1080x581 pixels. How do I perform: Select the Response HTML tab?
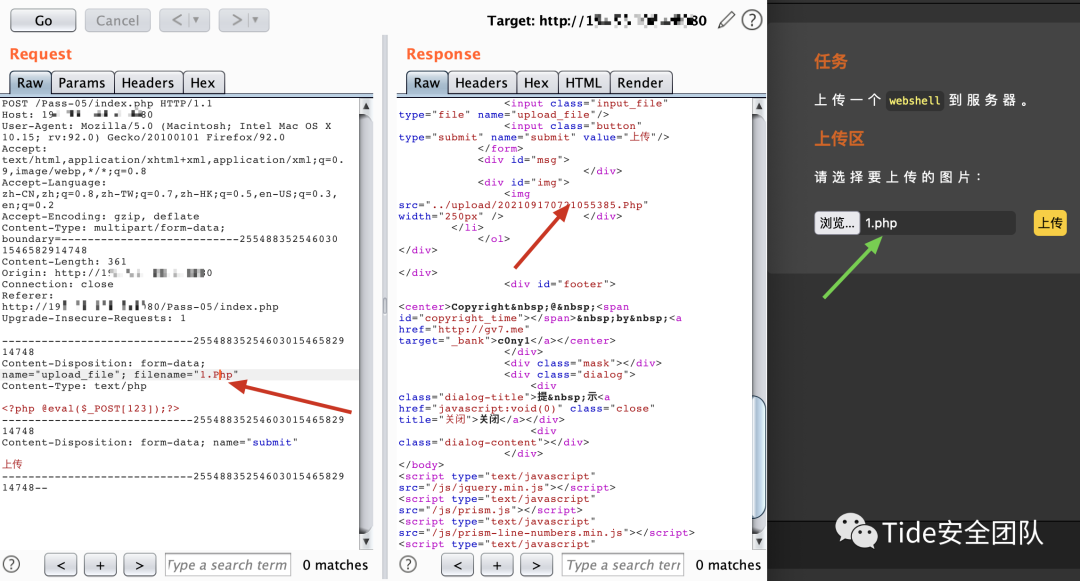pyautogui.click(x=583, y=83)
